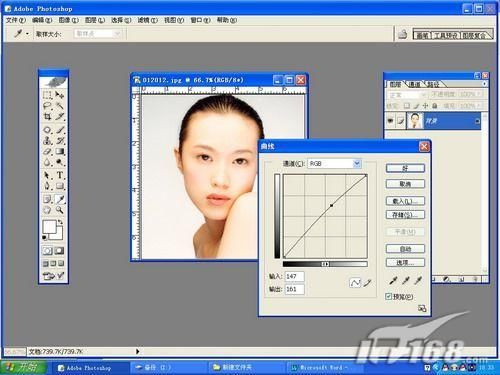The image size is (500, 375).
Task: Select the Dodge tool
Action: point(60,162)
